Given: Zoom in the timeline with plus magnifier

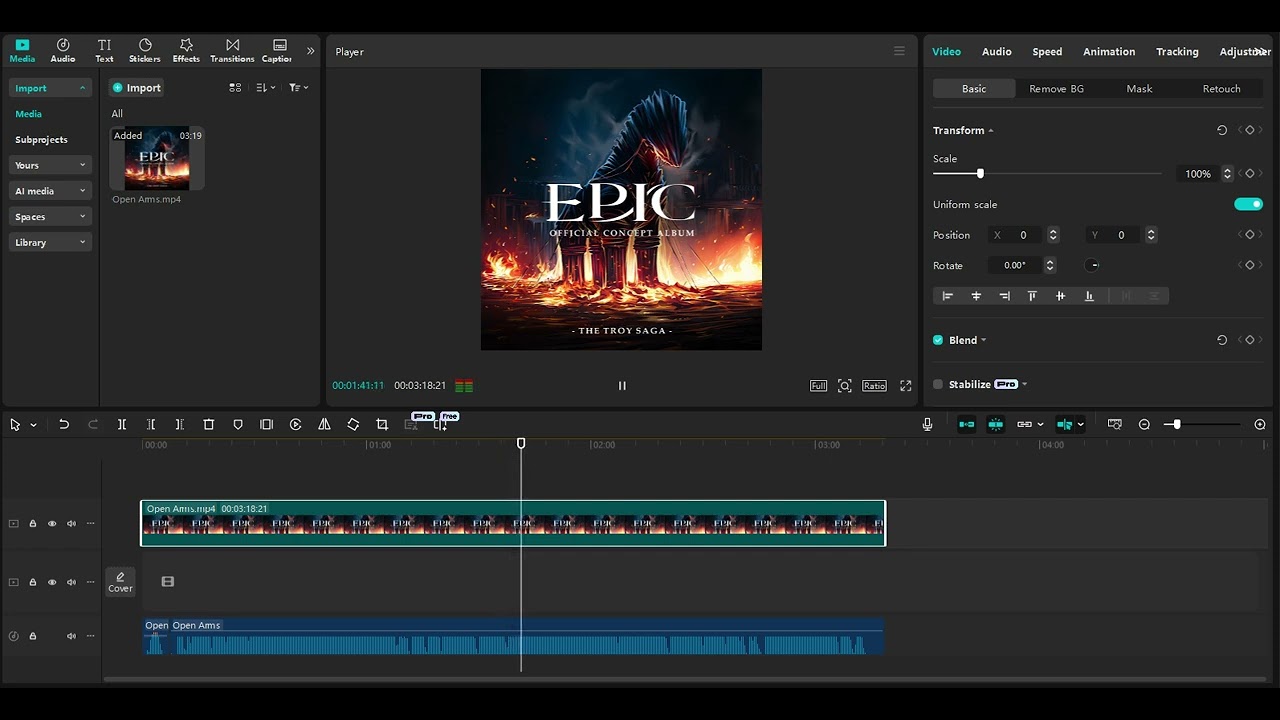Looking at the screenshot, I should tap(1260, 425).
